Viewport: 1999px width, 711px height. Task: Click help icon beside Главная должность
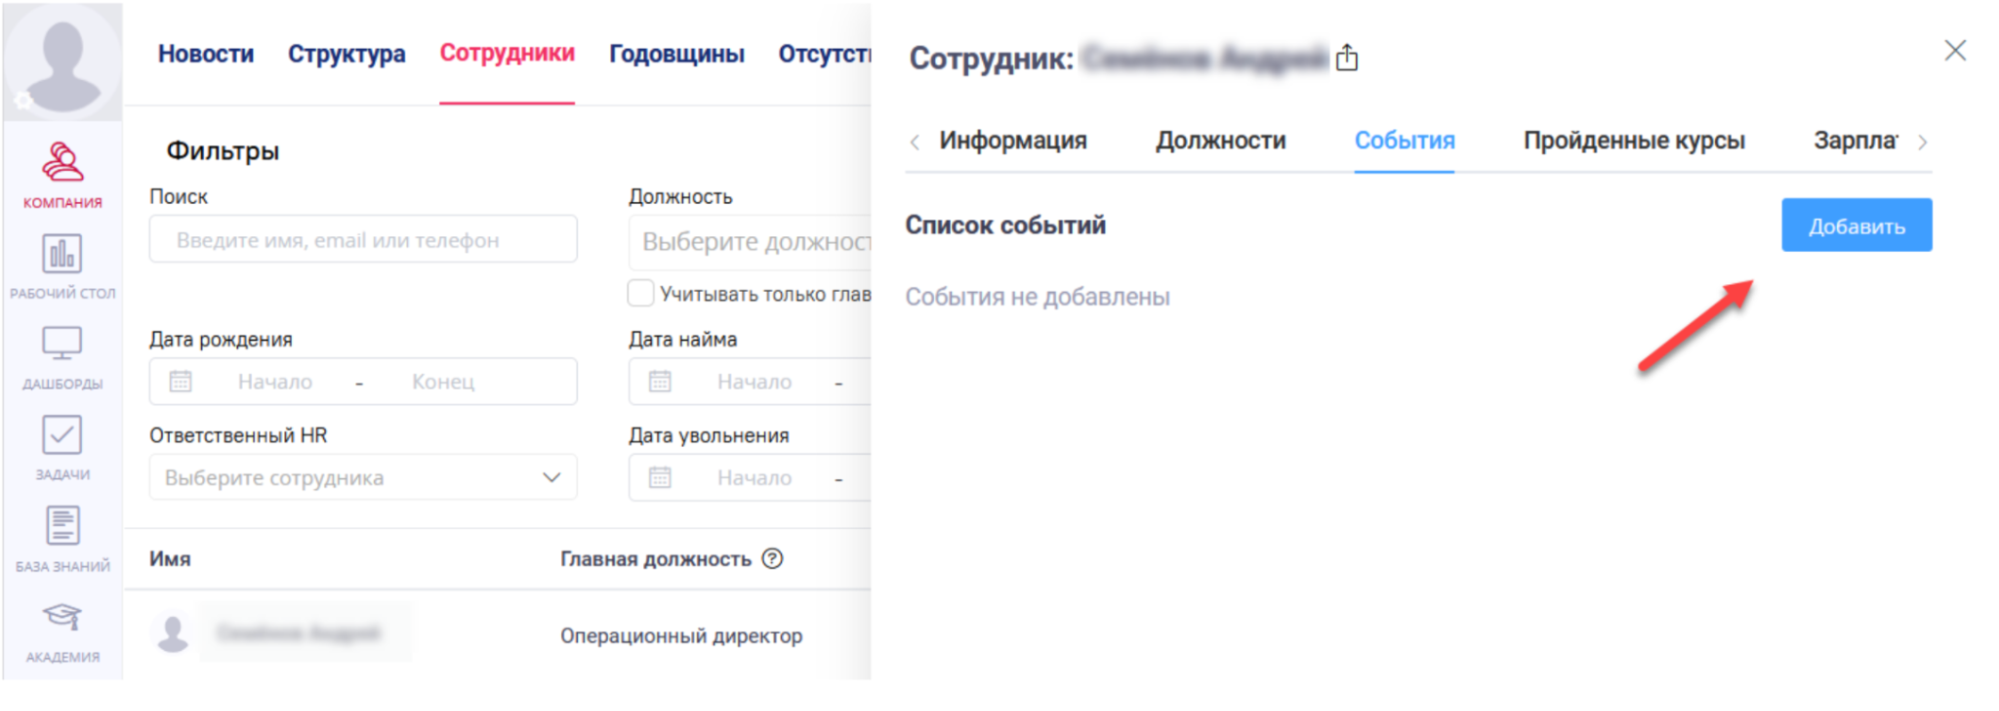[x=772, y=558]
